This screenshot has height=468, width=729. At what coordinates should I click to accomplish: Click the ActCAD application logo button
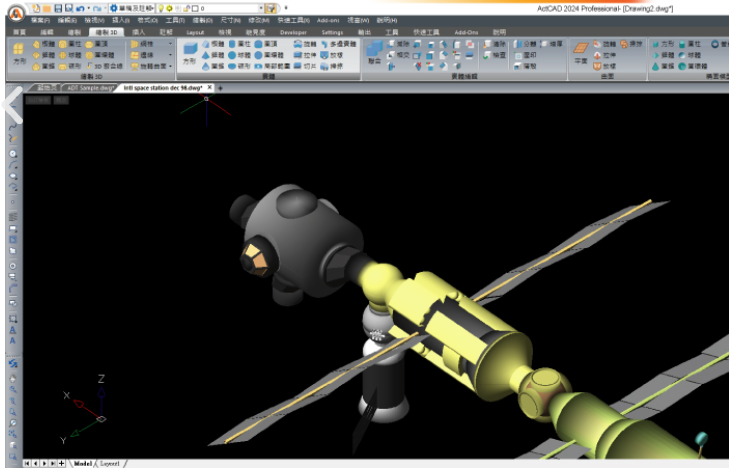(x=17, y=8)
